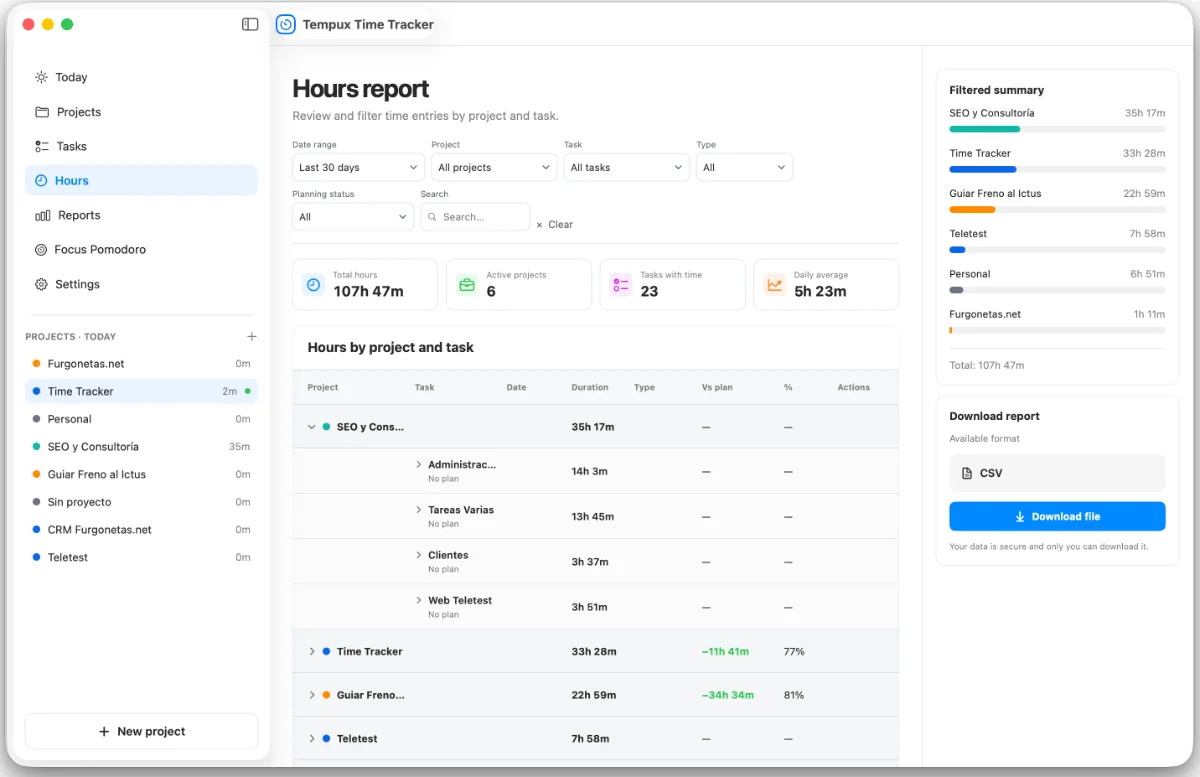Image resolution: width=1200 pixels, height=777 pixels.
Task: Click the Clear filters button
Action: click(x=555, y=225)
